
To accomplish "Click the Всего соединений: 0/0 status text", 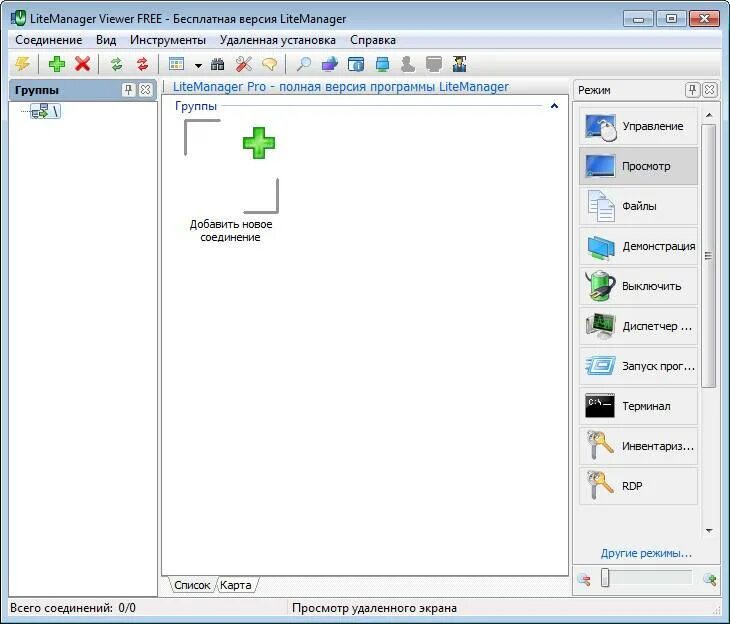I will pyautogui.click(x=73, y=608).
